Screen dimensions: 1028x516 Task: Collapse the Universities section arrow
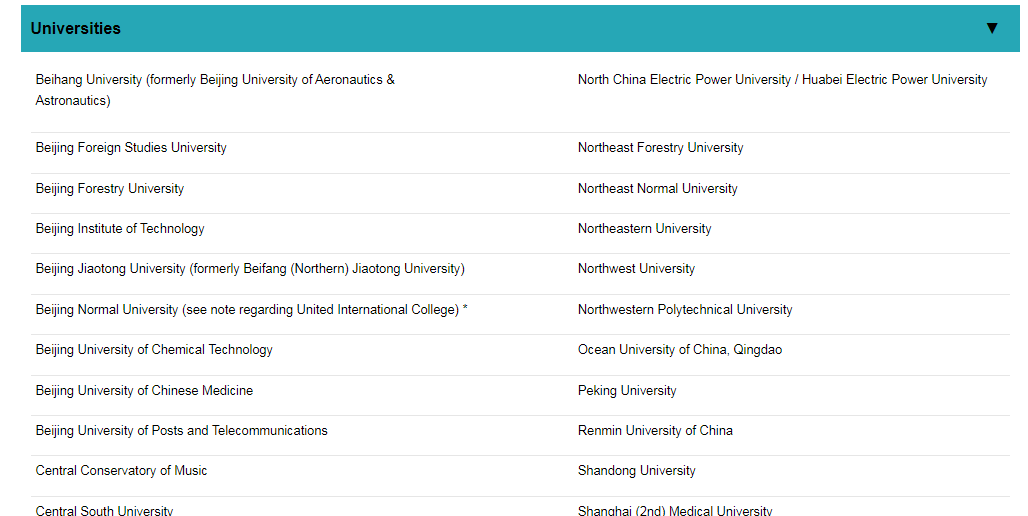(992, 28)
